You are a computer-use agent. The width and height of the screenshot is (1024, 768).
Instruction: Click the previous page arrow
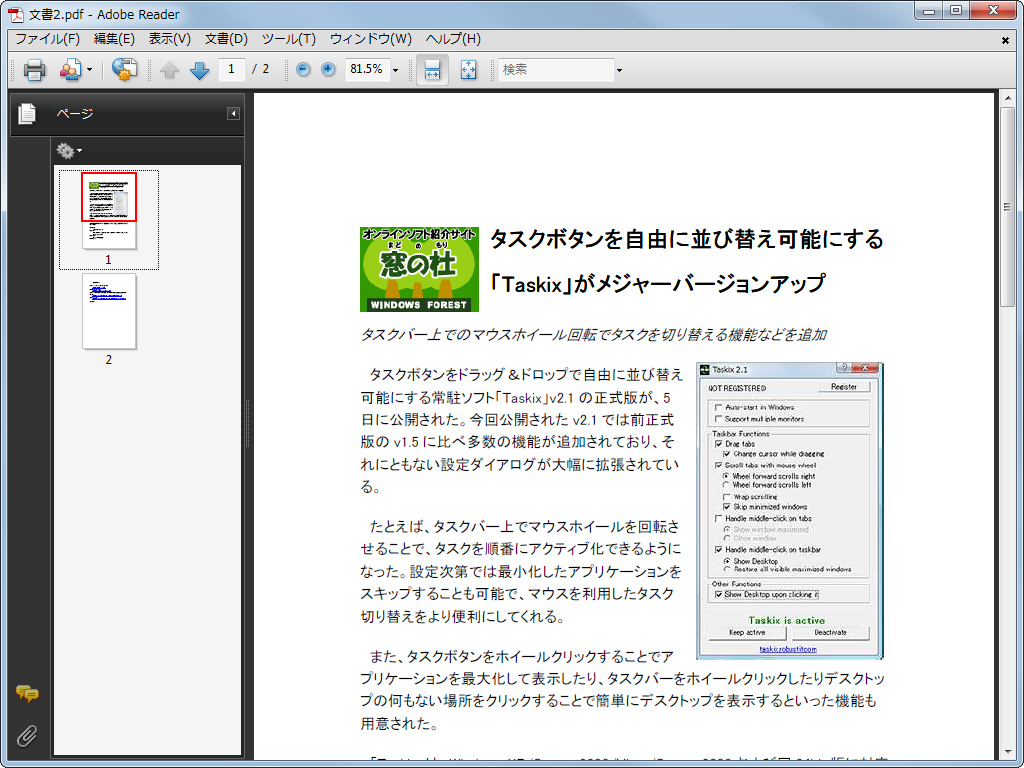click(x=169, y=70)
